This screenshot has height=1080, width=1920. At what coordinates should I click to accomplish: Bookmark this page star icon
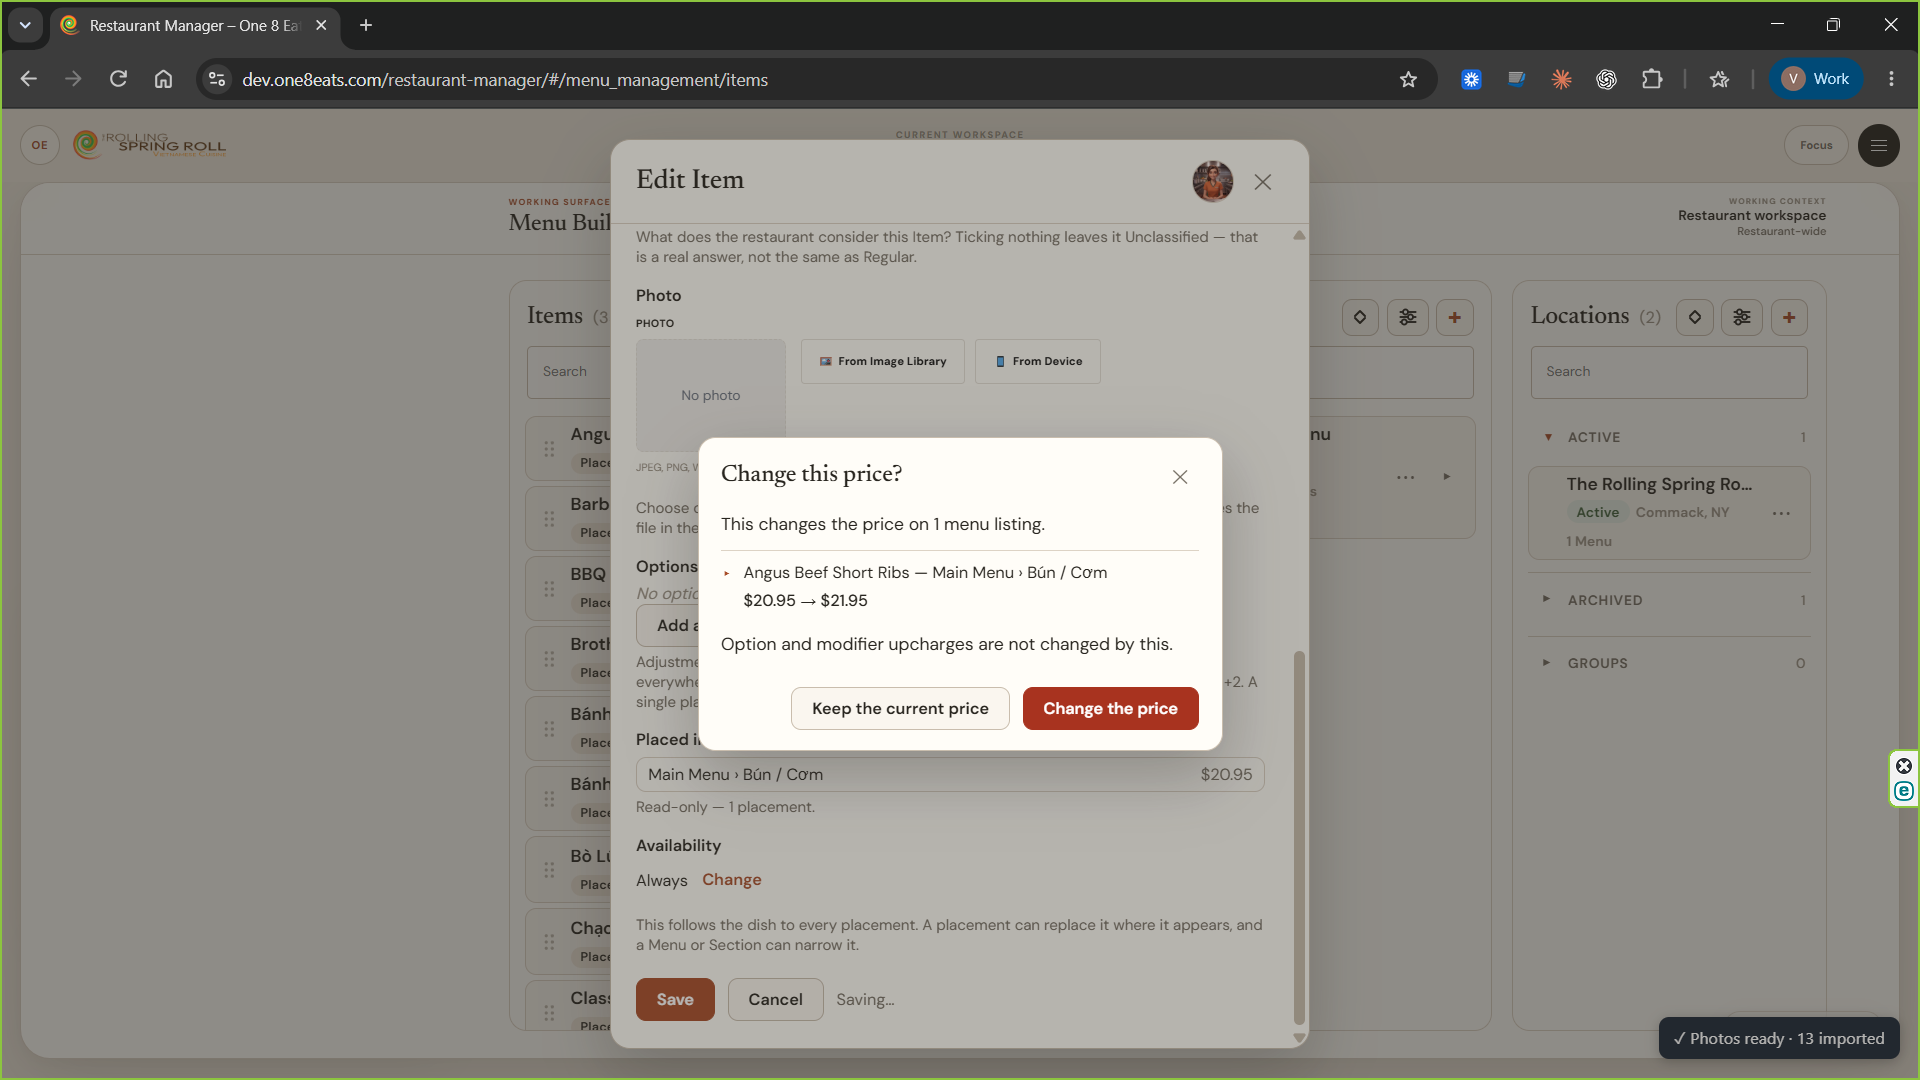pyautogui.click(x=1408, y=79)
